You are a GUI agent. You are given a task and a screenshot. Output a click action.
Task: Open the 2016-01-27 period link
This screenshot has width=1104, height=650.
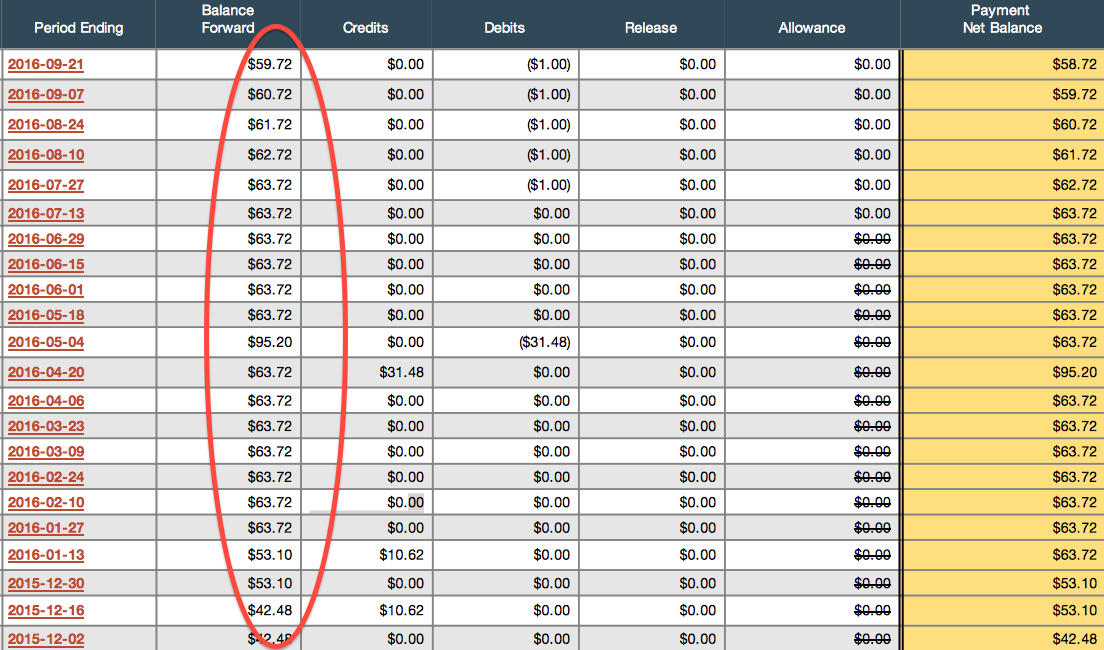point(46,528)
